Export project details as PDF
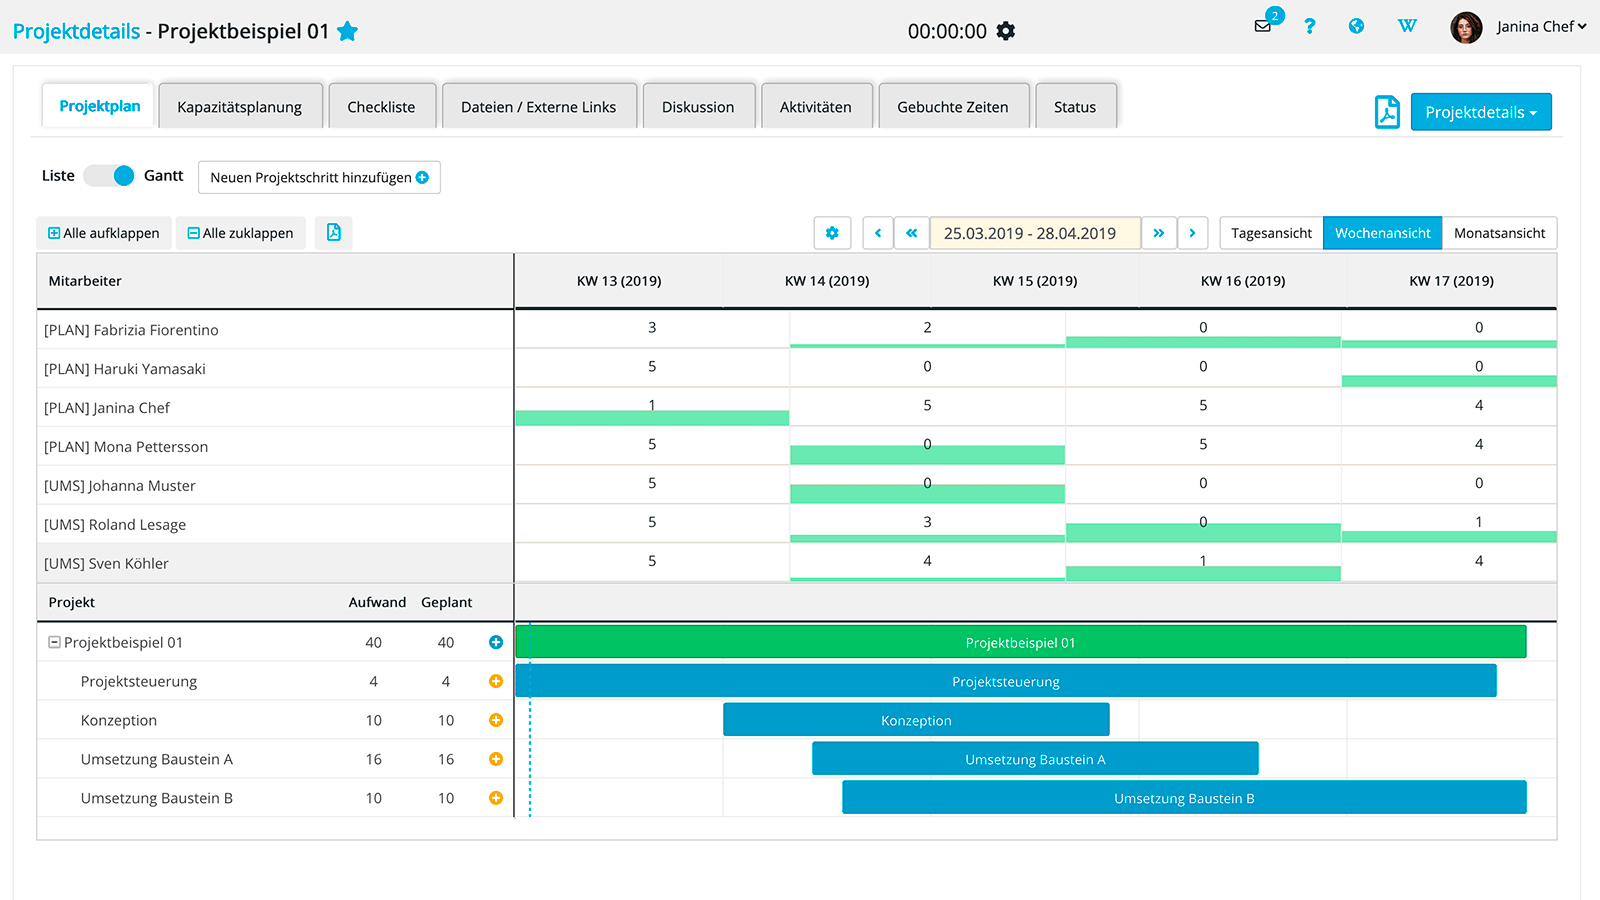Screen dimensions: 1600x900 1387,112
